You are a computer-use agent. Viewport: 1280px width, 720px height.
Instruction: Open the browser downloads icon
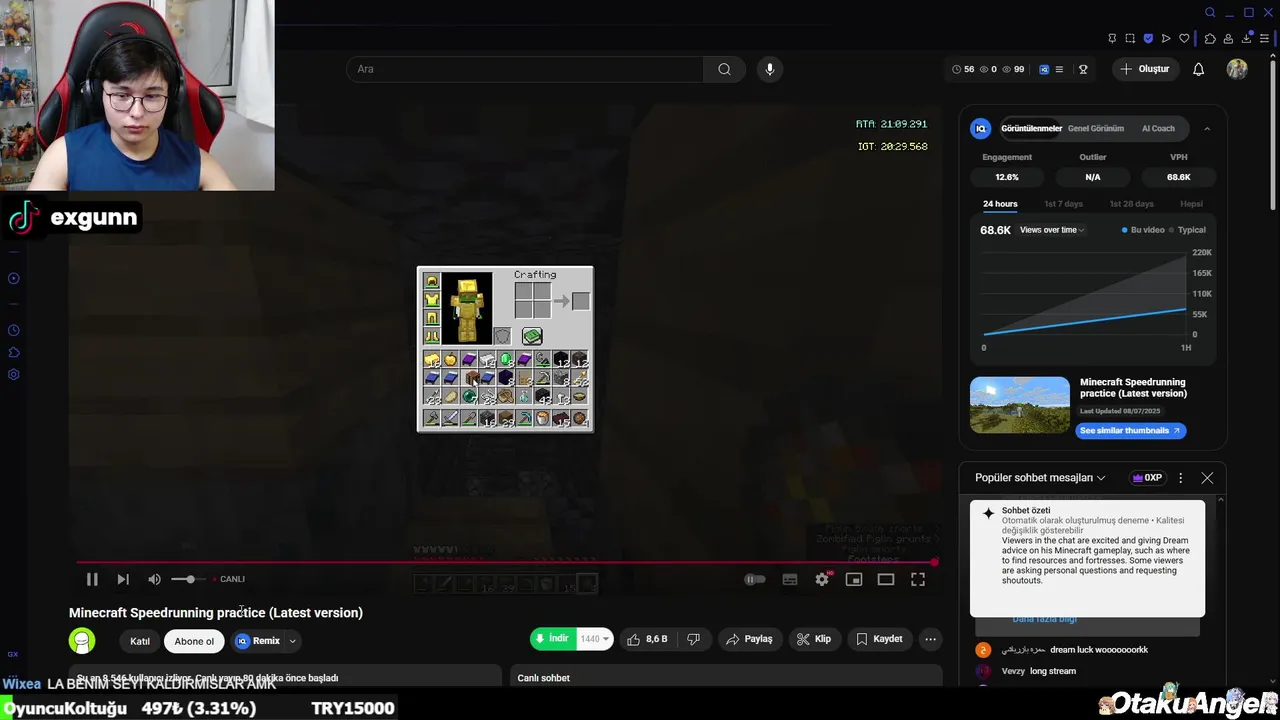coord(1246,38)
